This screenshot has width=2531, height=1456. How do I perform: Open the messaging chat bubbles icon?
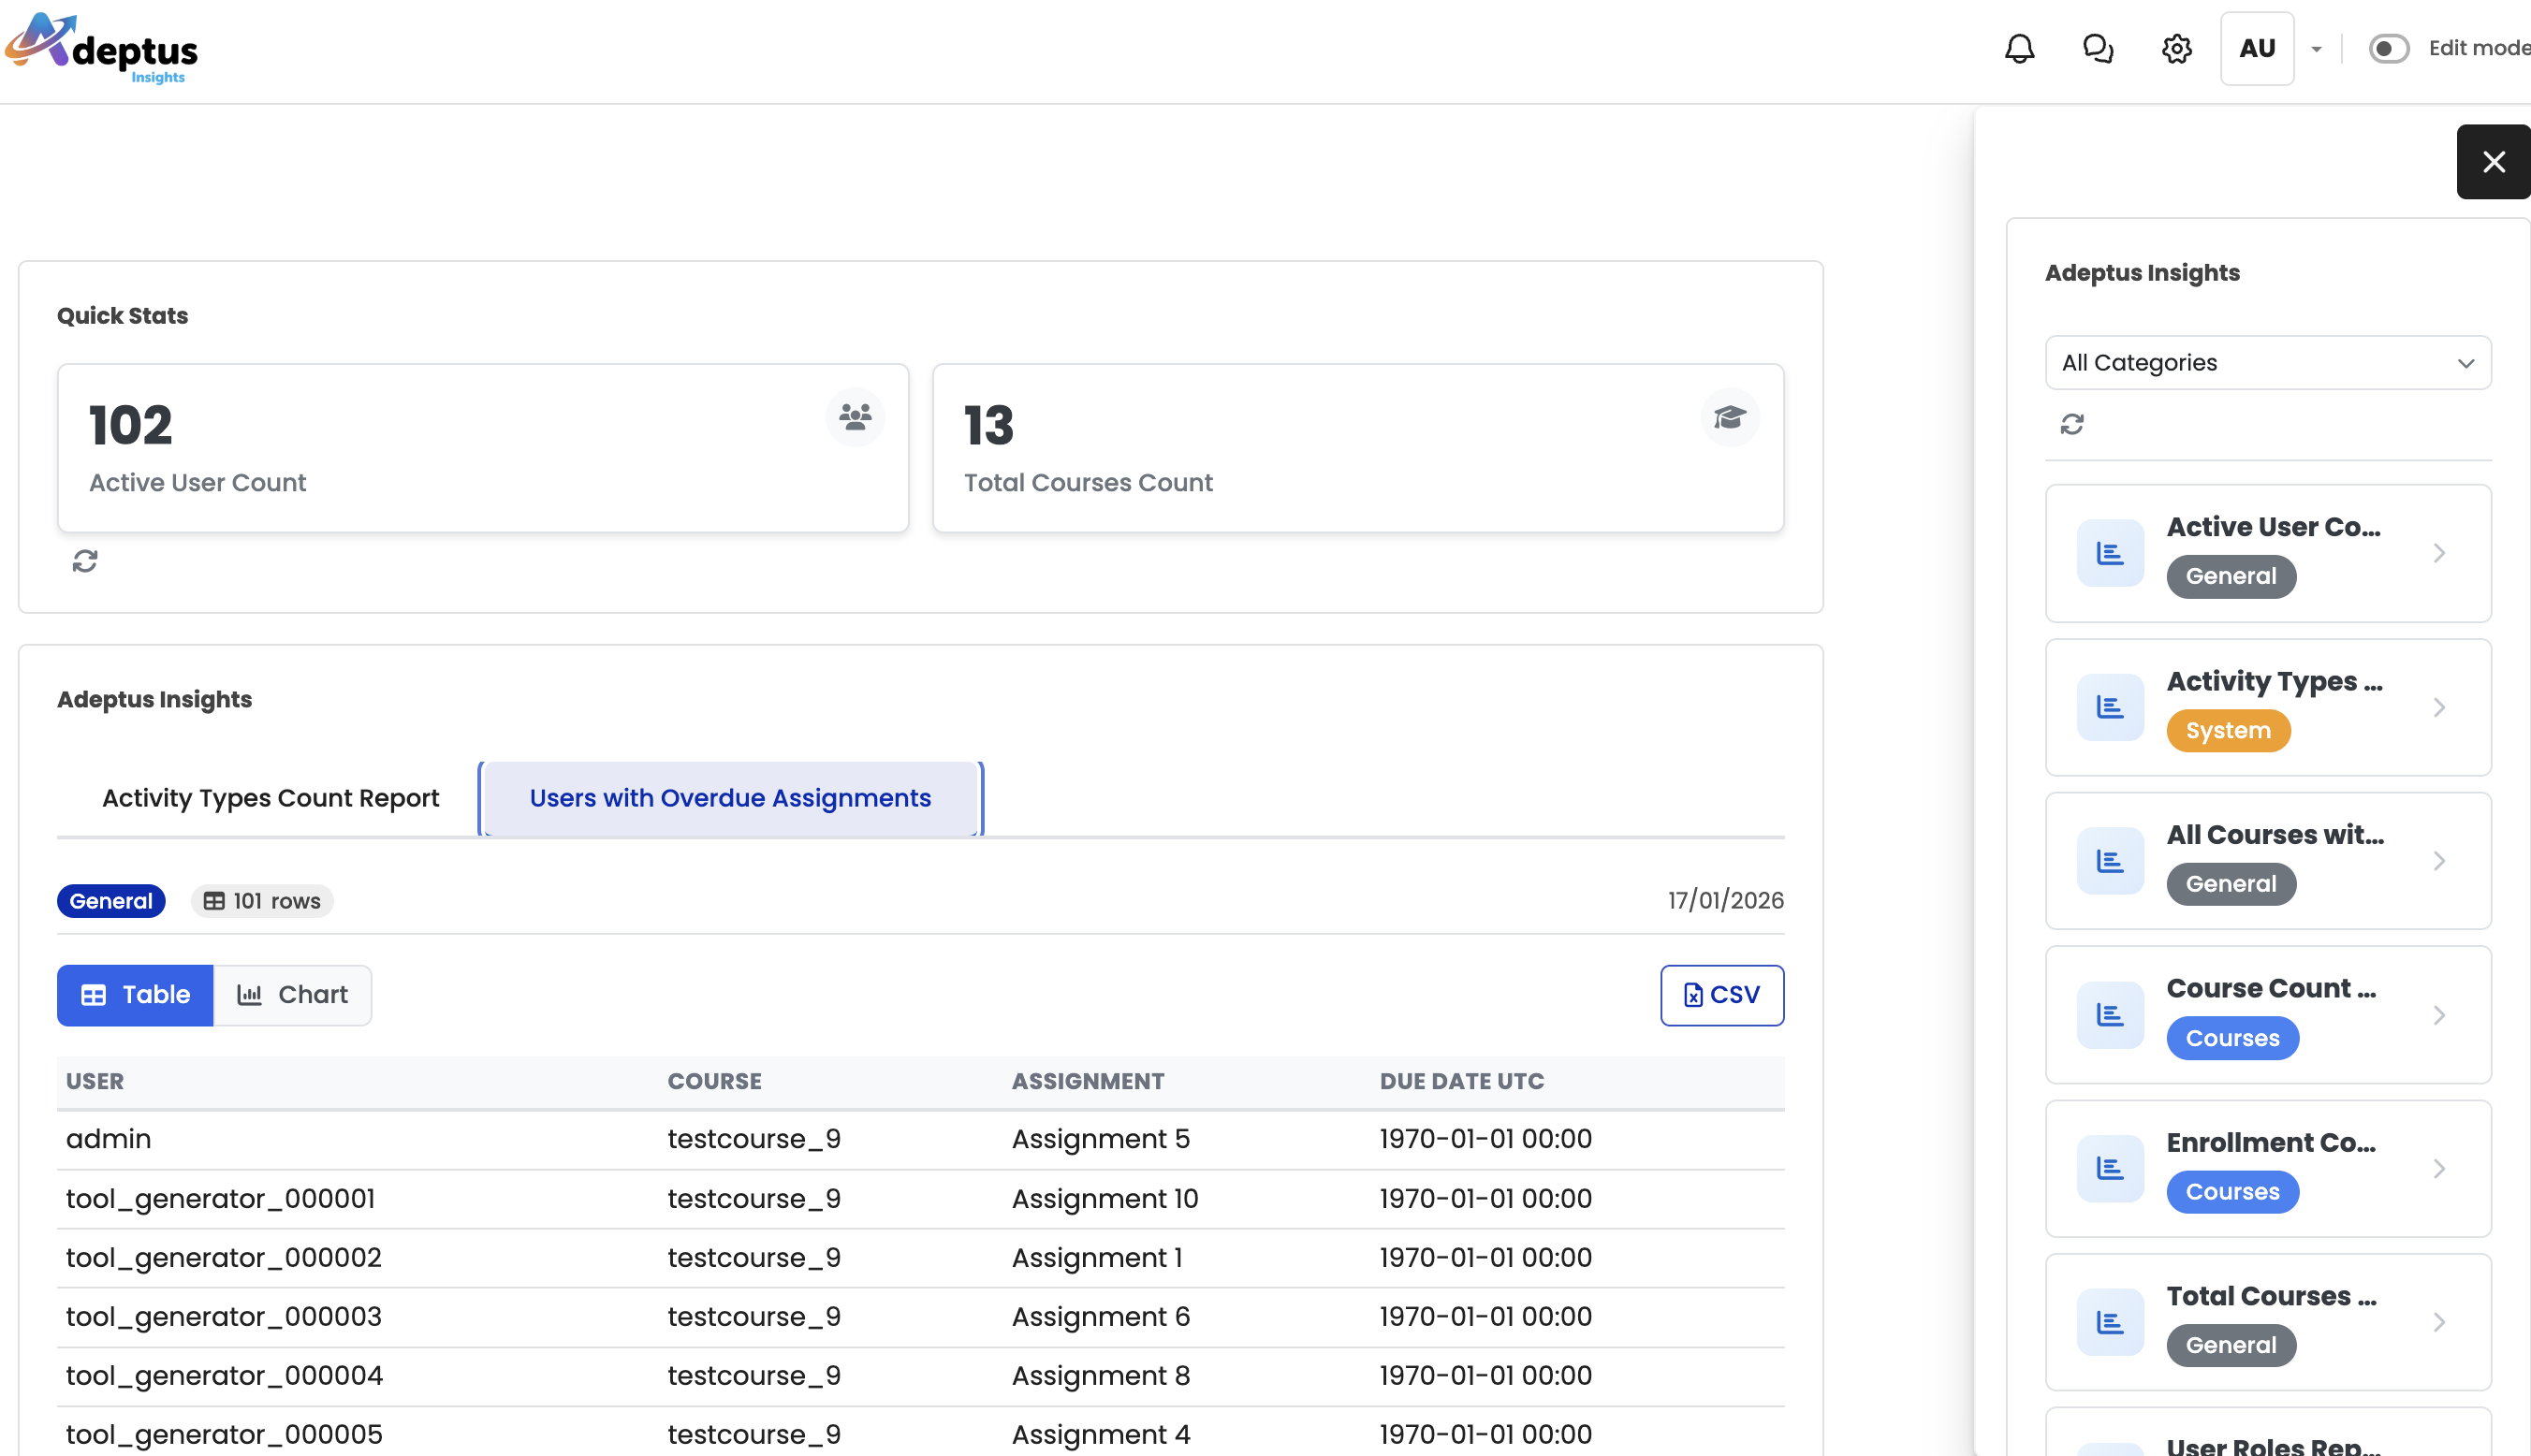(2098, 48)
